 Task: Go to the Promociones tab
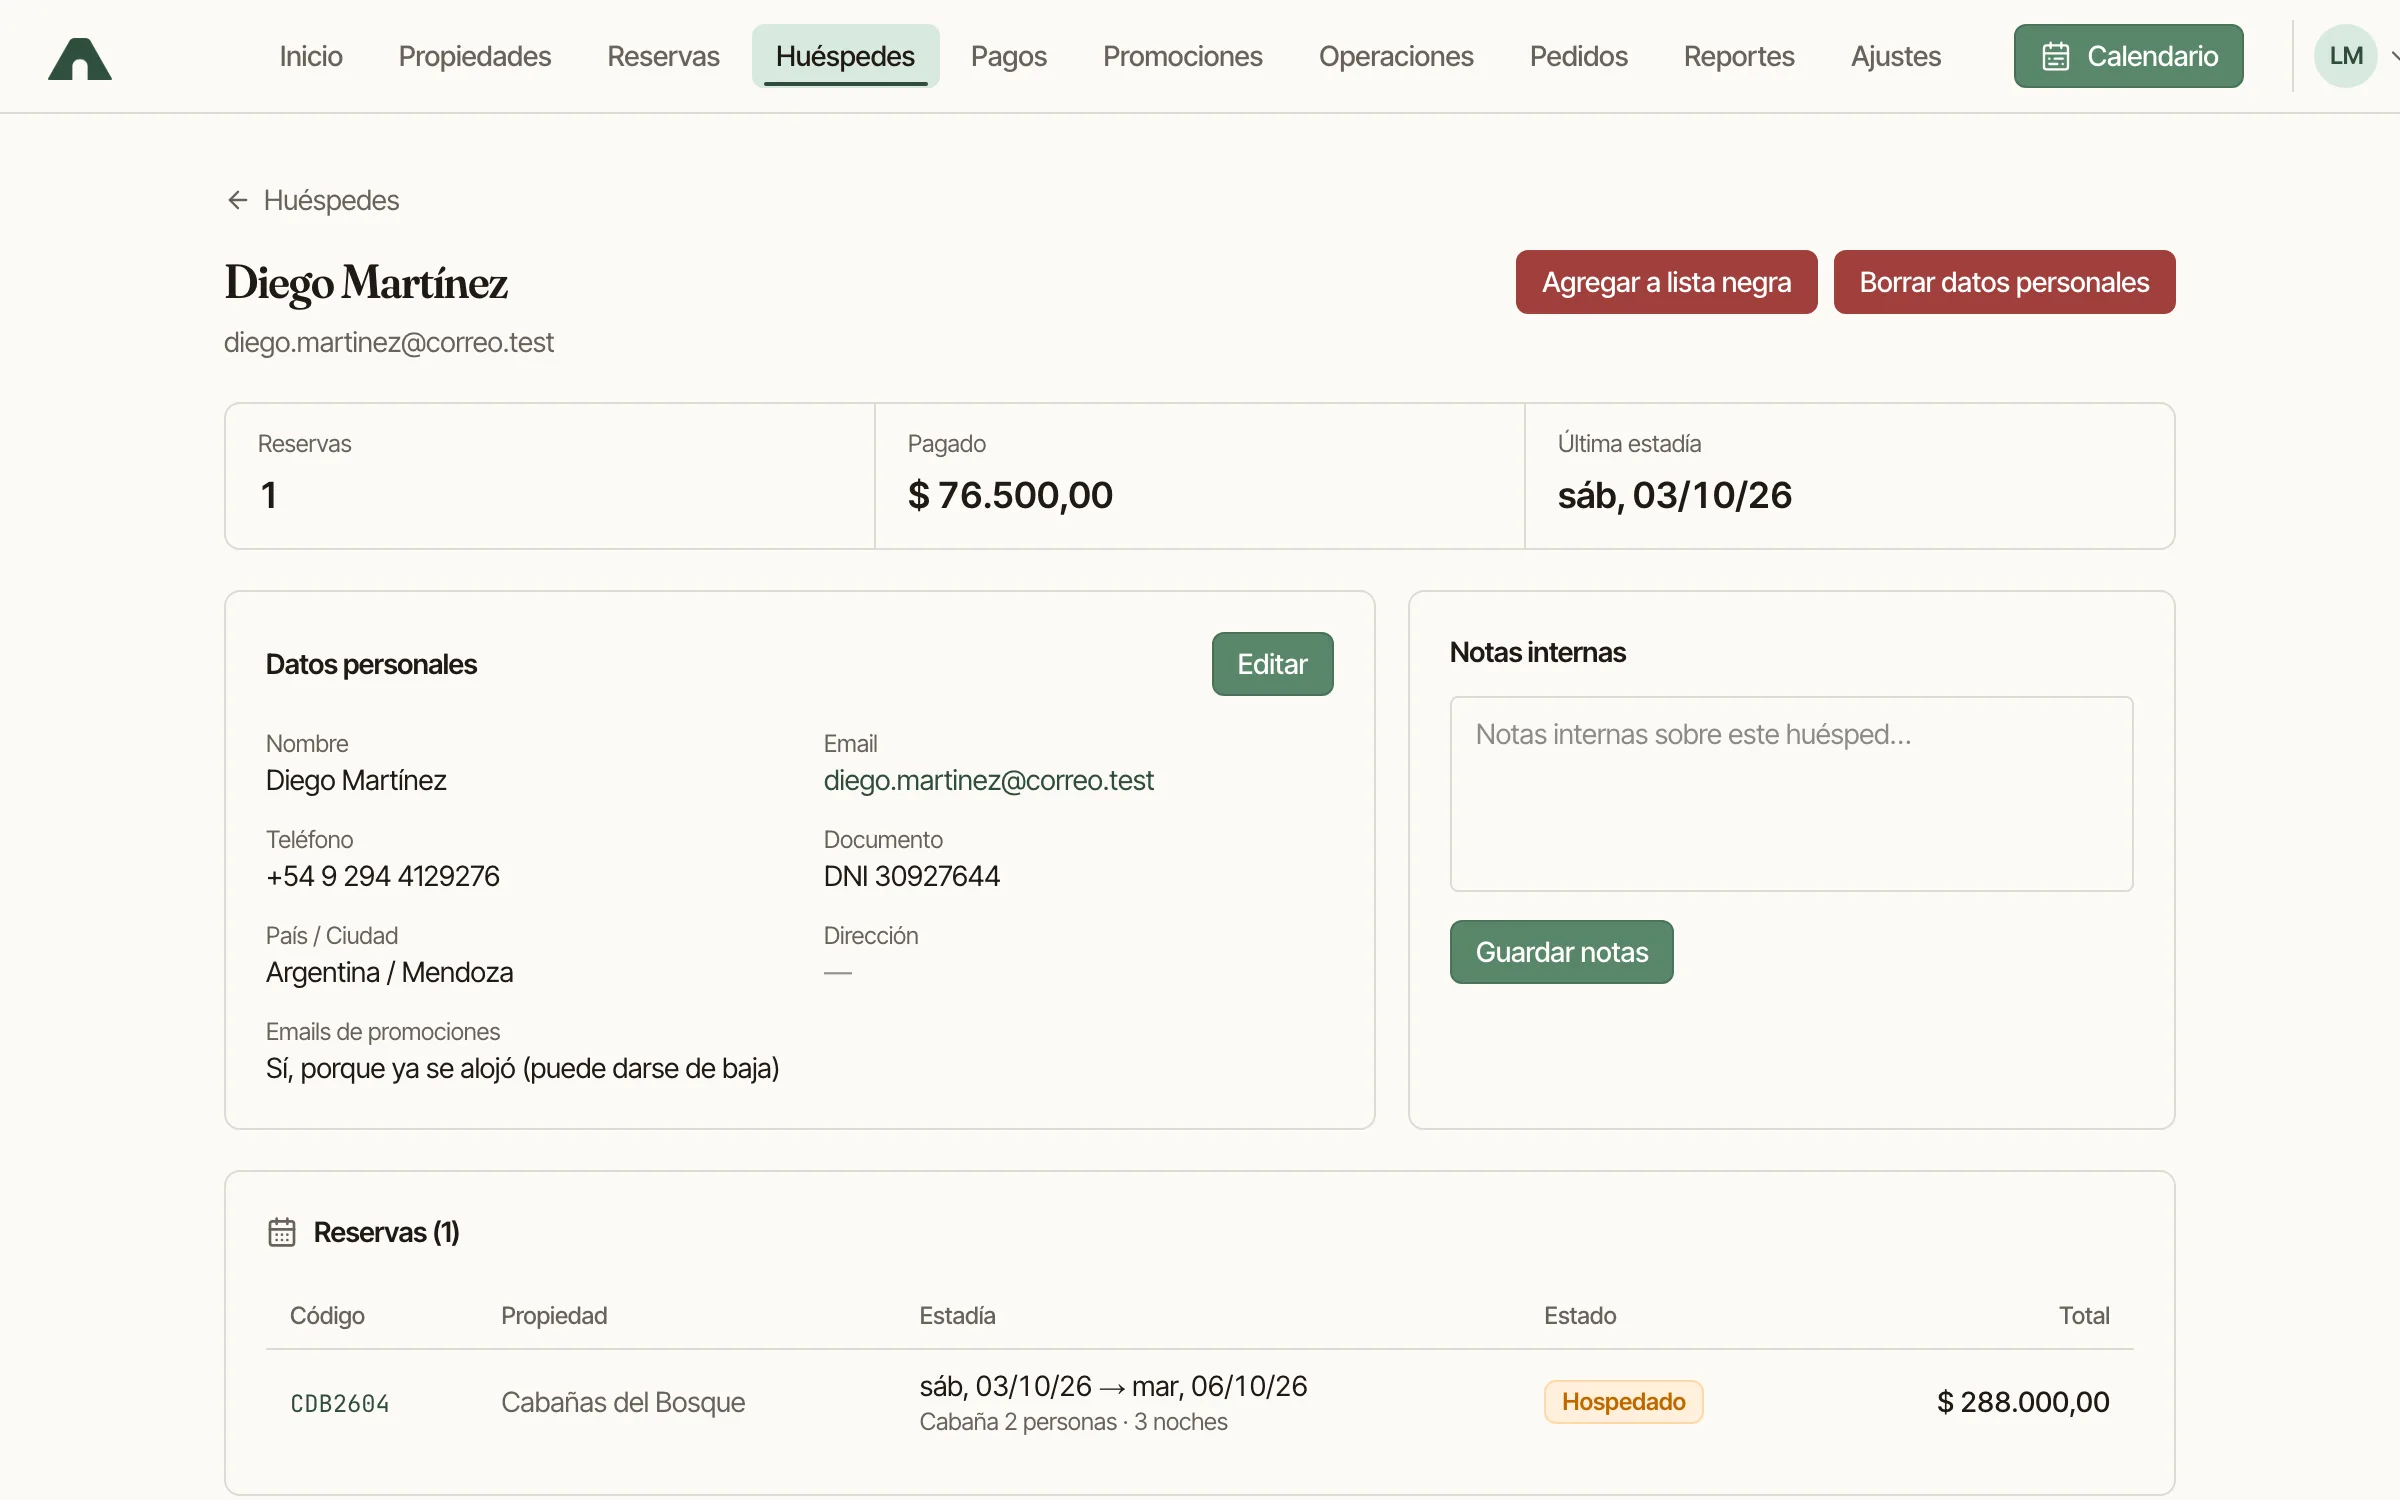click(x=1183, y=56)
